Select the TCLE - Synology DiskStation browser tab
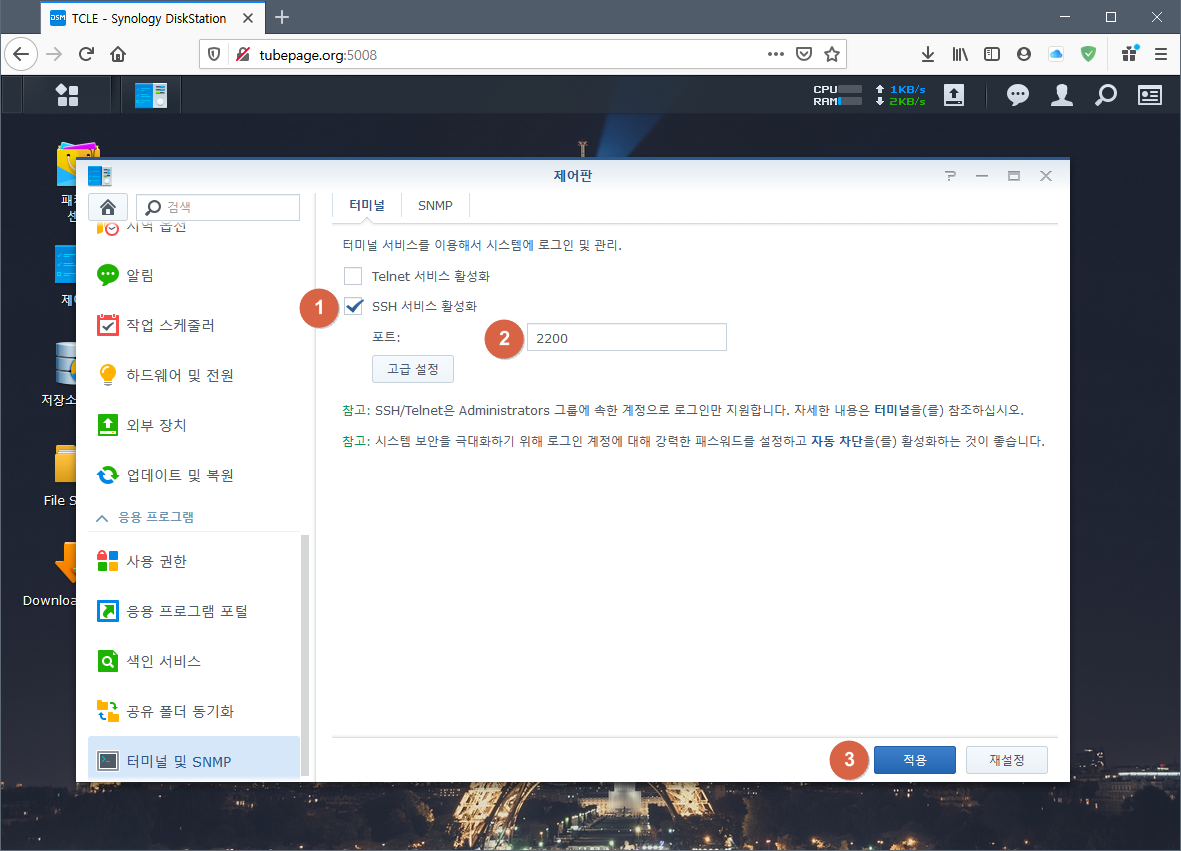Viewport: 1181px width, 851px height. tap(153, 18)
